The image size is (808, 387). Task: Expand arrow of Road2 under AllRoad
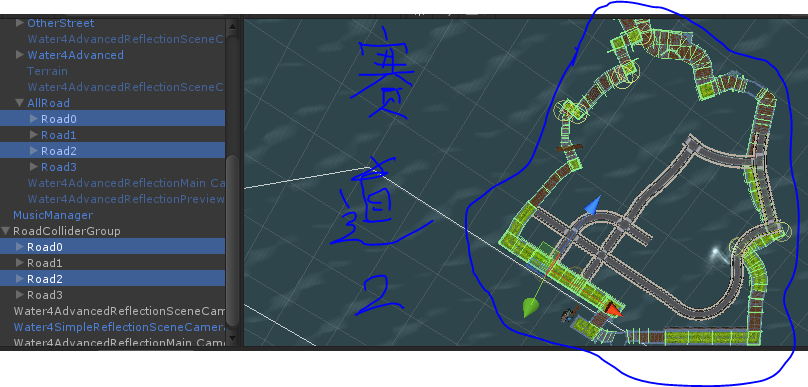click(34, 150)
